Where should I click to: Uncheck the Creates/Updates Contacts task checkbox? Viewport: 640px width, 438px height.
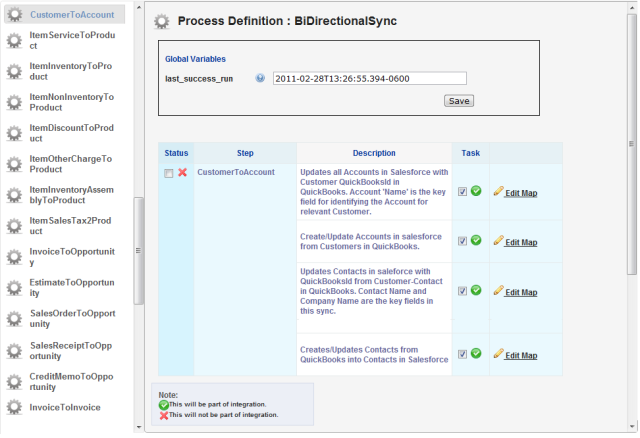(x=463, y=354)
